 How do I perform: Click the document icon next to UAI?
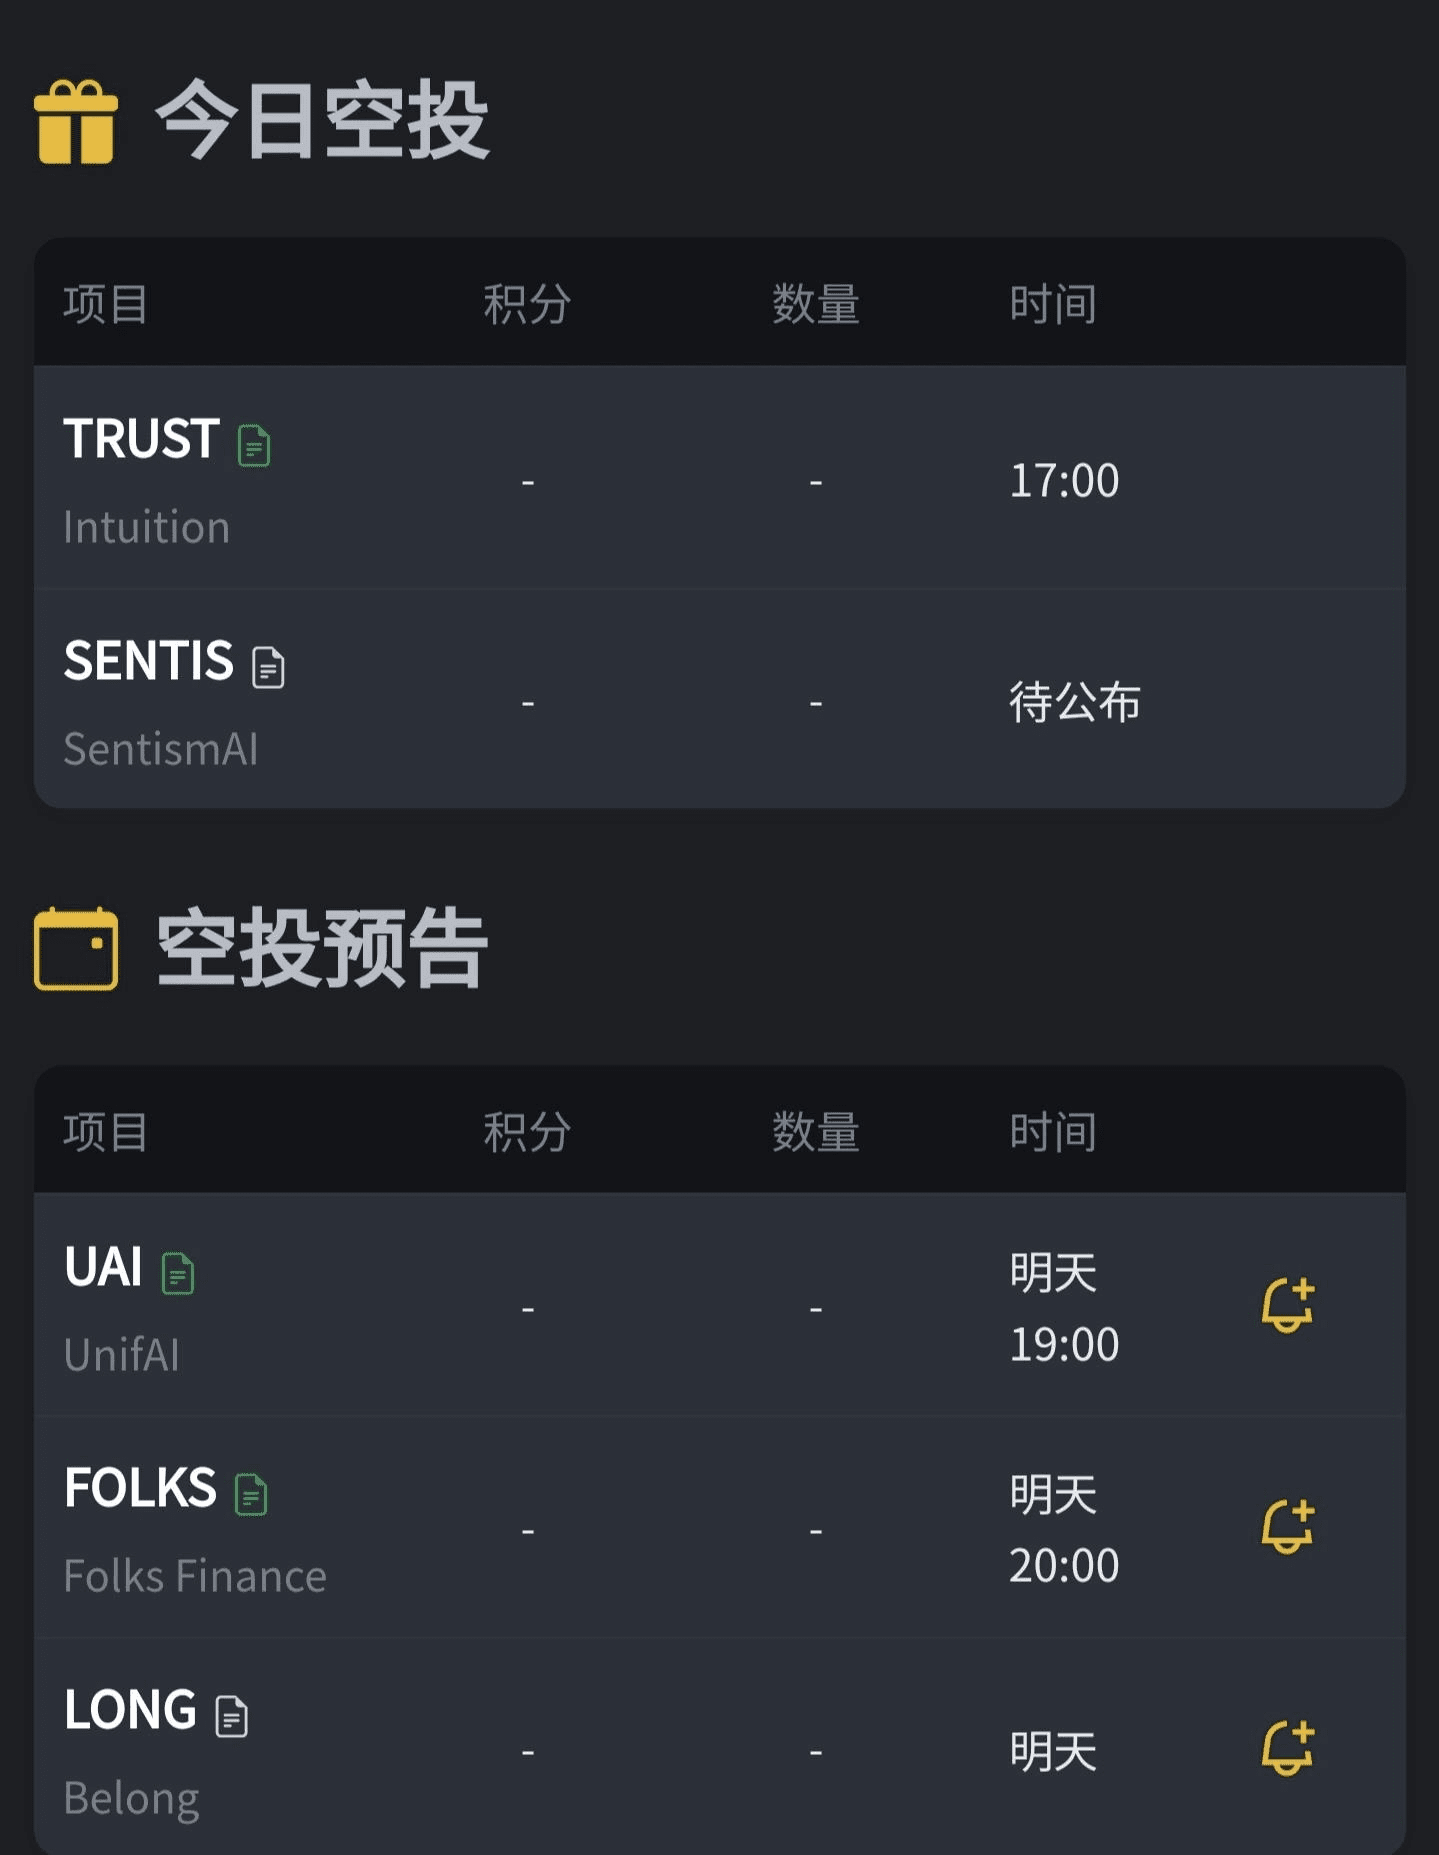(x=178, y=1273)
